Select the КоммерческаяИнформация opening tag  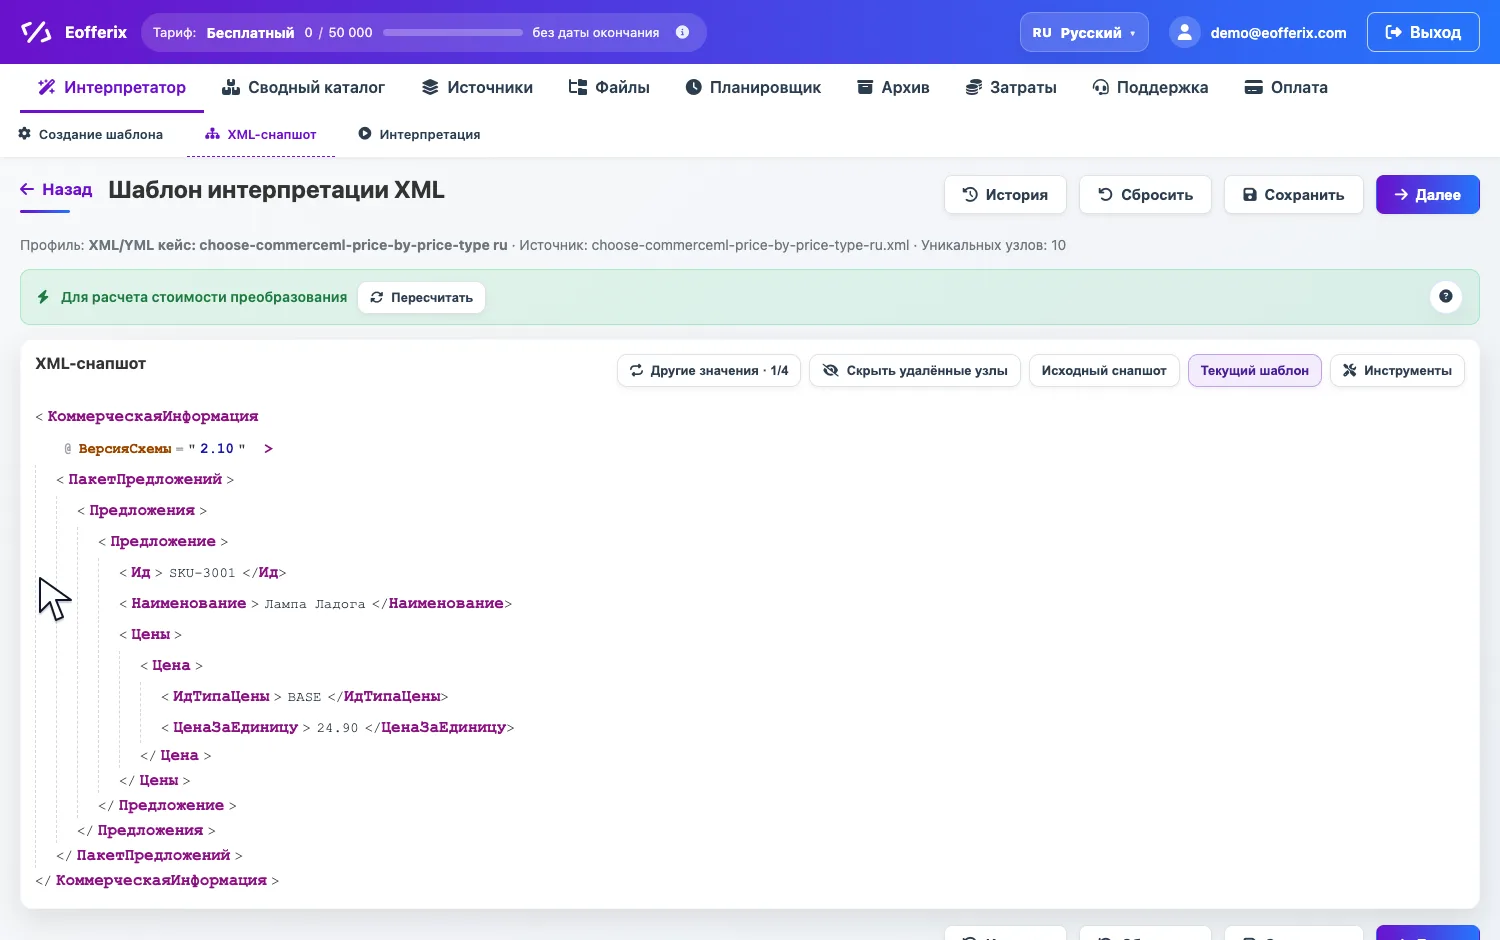tap(153, 416)
